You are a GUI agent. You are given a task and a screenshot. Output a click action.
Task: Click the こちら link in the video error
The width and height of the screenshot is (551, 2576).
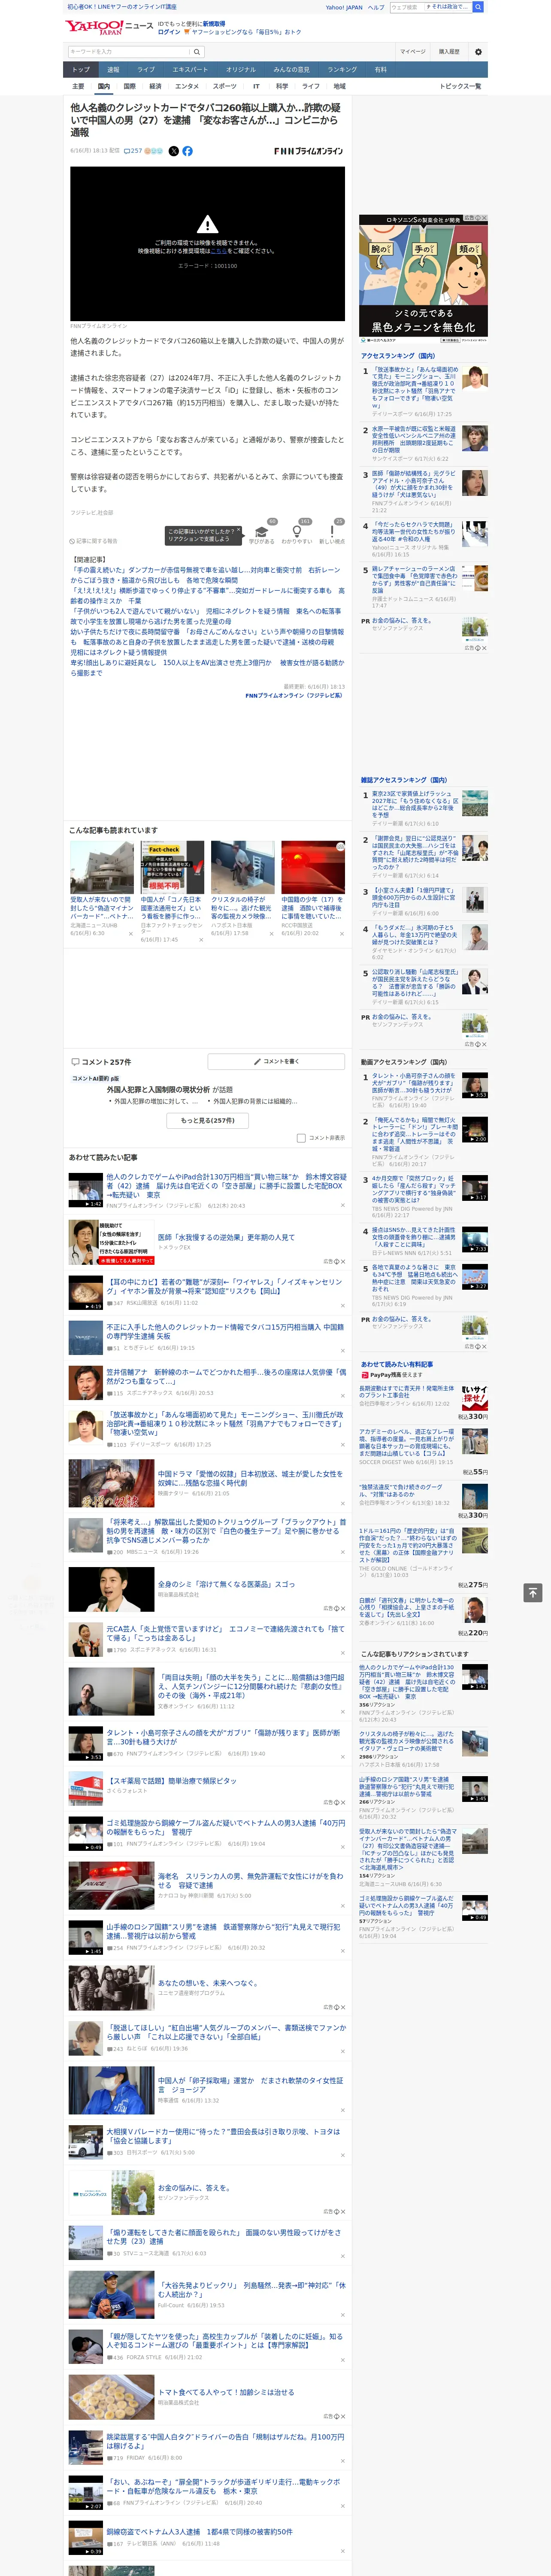click(x=218, y=251)
